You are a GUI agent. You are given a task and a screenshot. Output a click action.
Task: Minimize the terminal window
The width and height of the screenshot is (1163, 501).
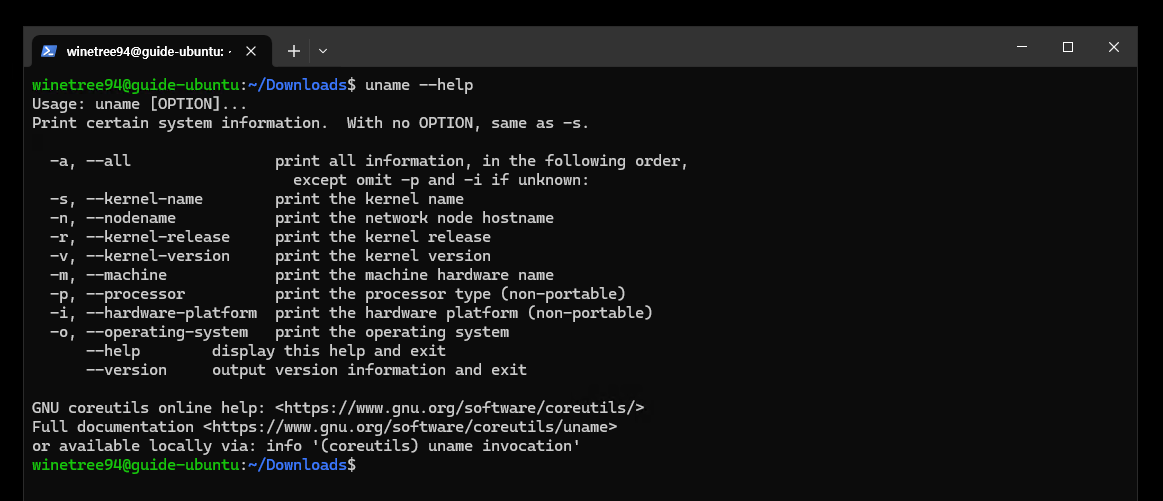(x=1022, y=47)
